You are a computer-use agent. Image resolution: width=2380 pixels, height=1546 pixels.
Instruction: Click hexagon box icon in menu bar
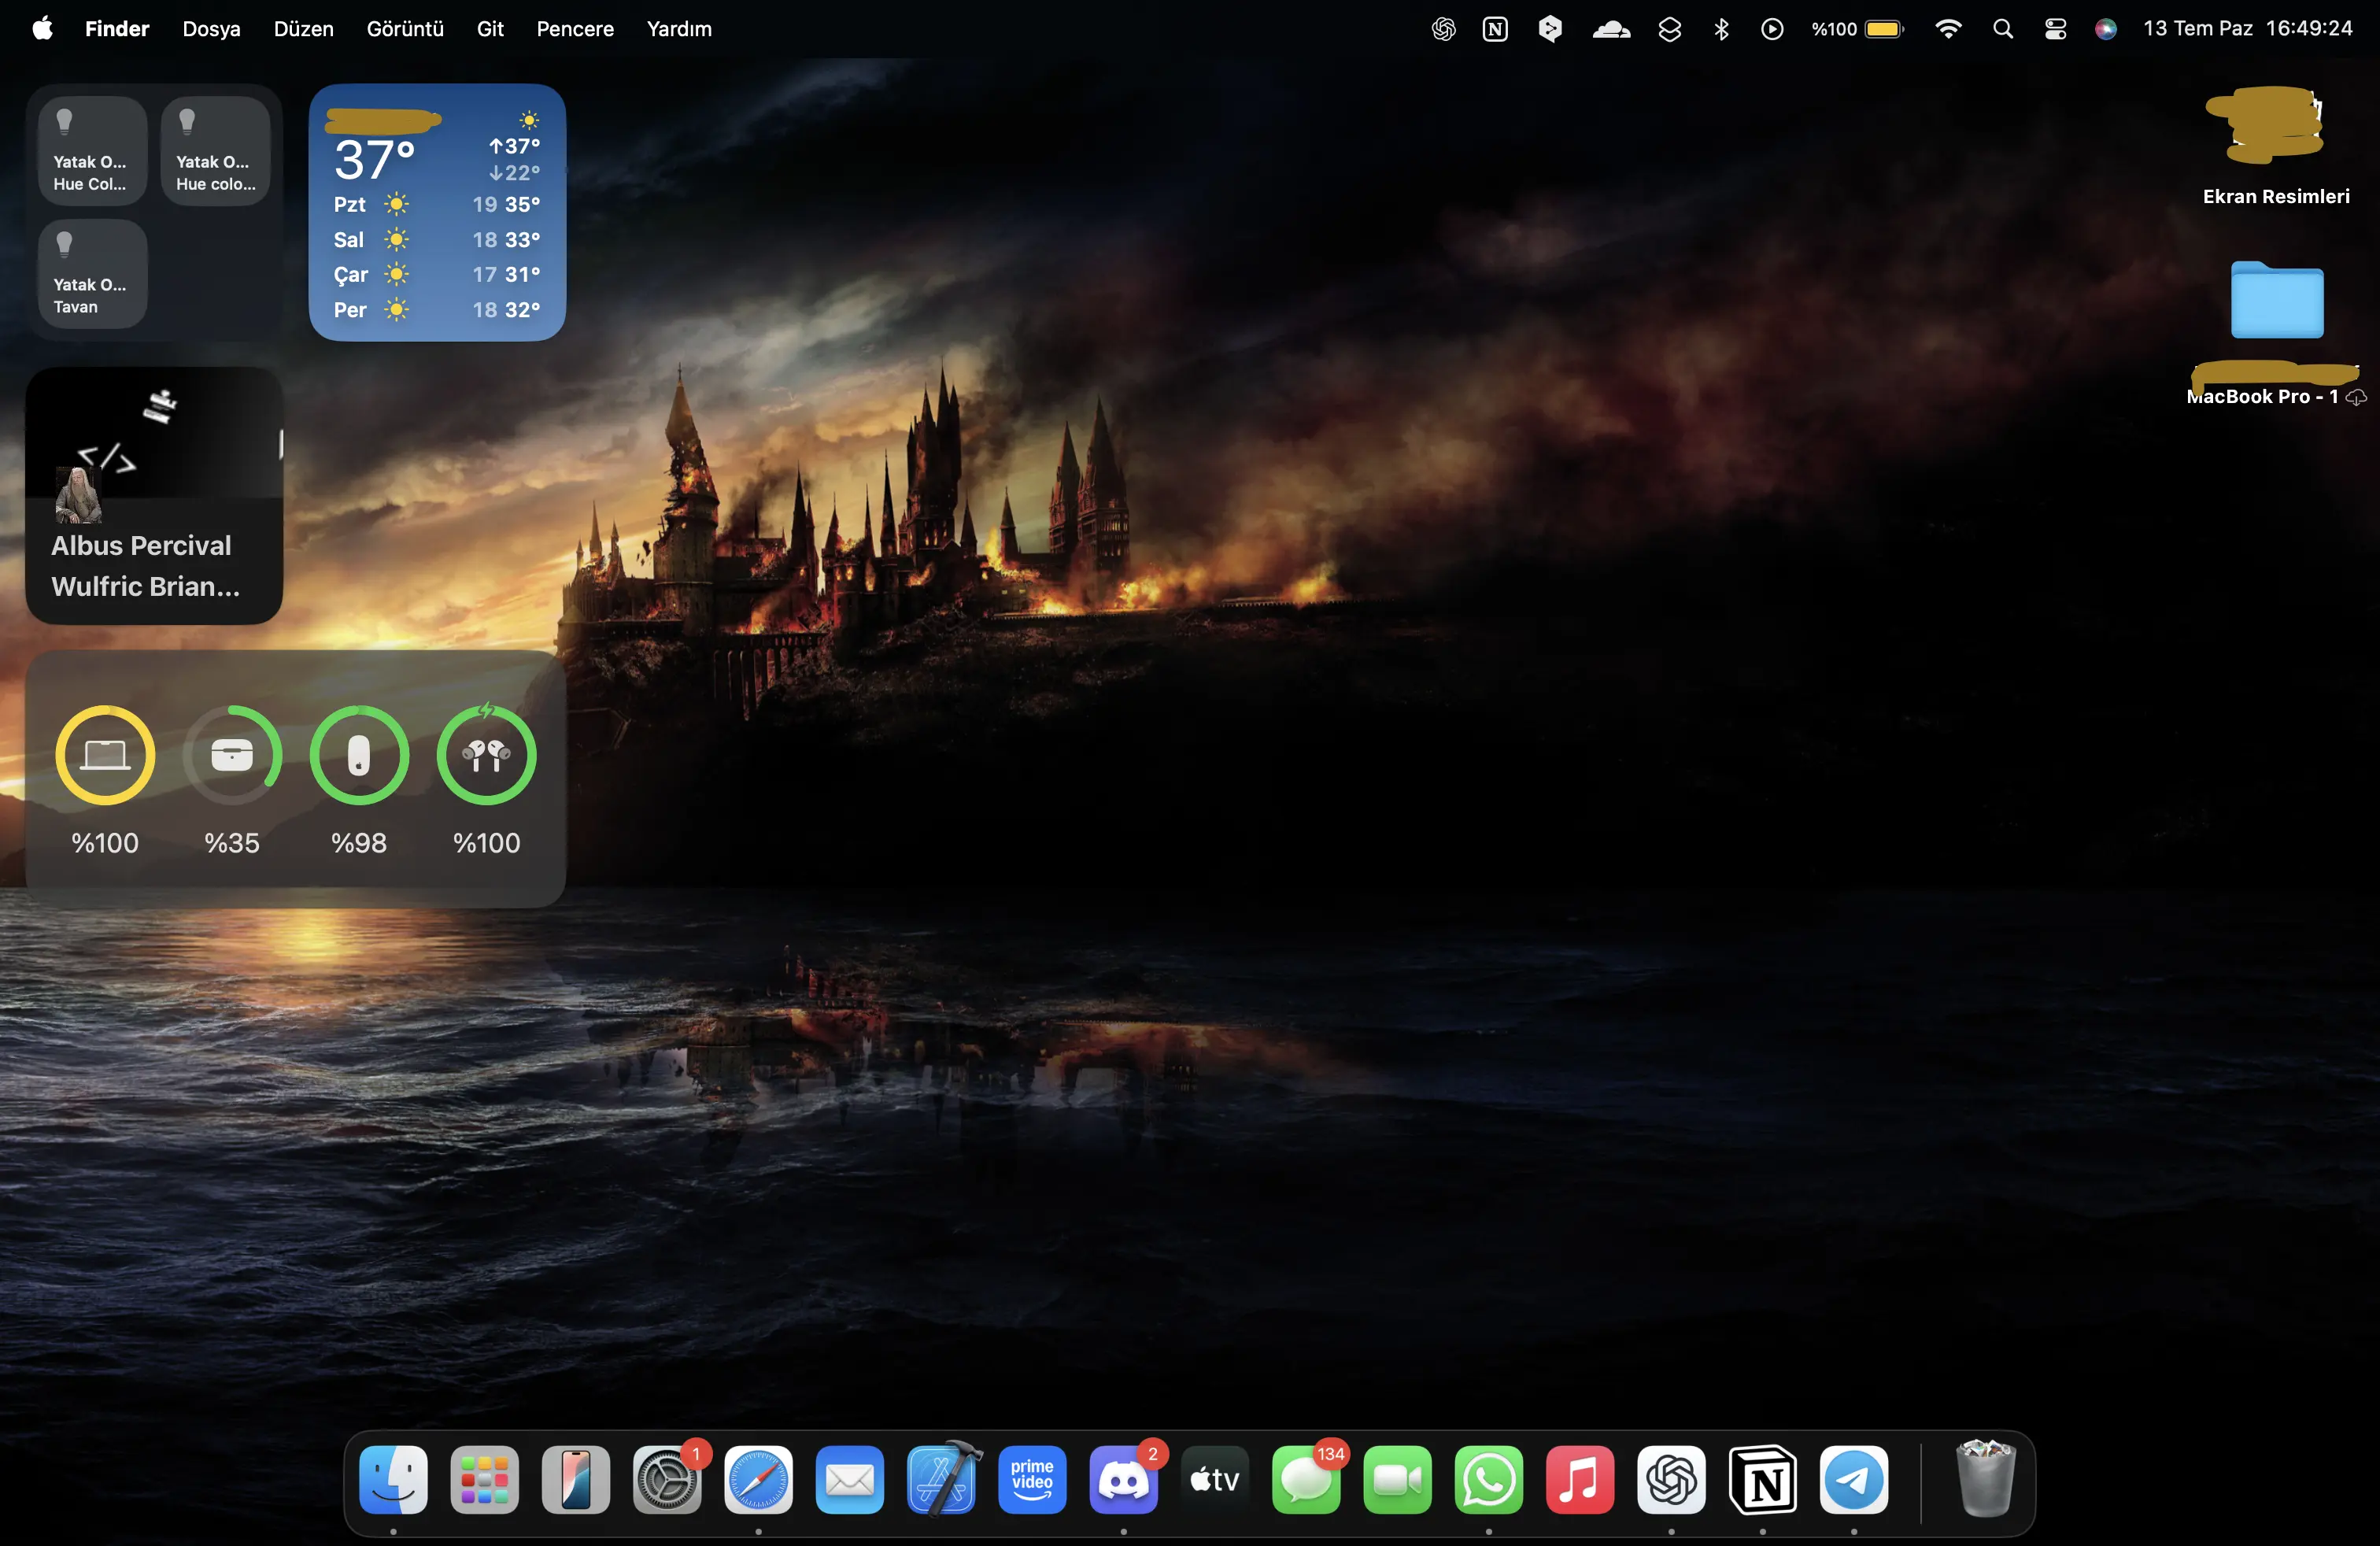1550,29
